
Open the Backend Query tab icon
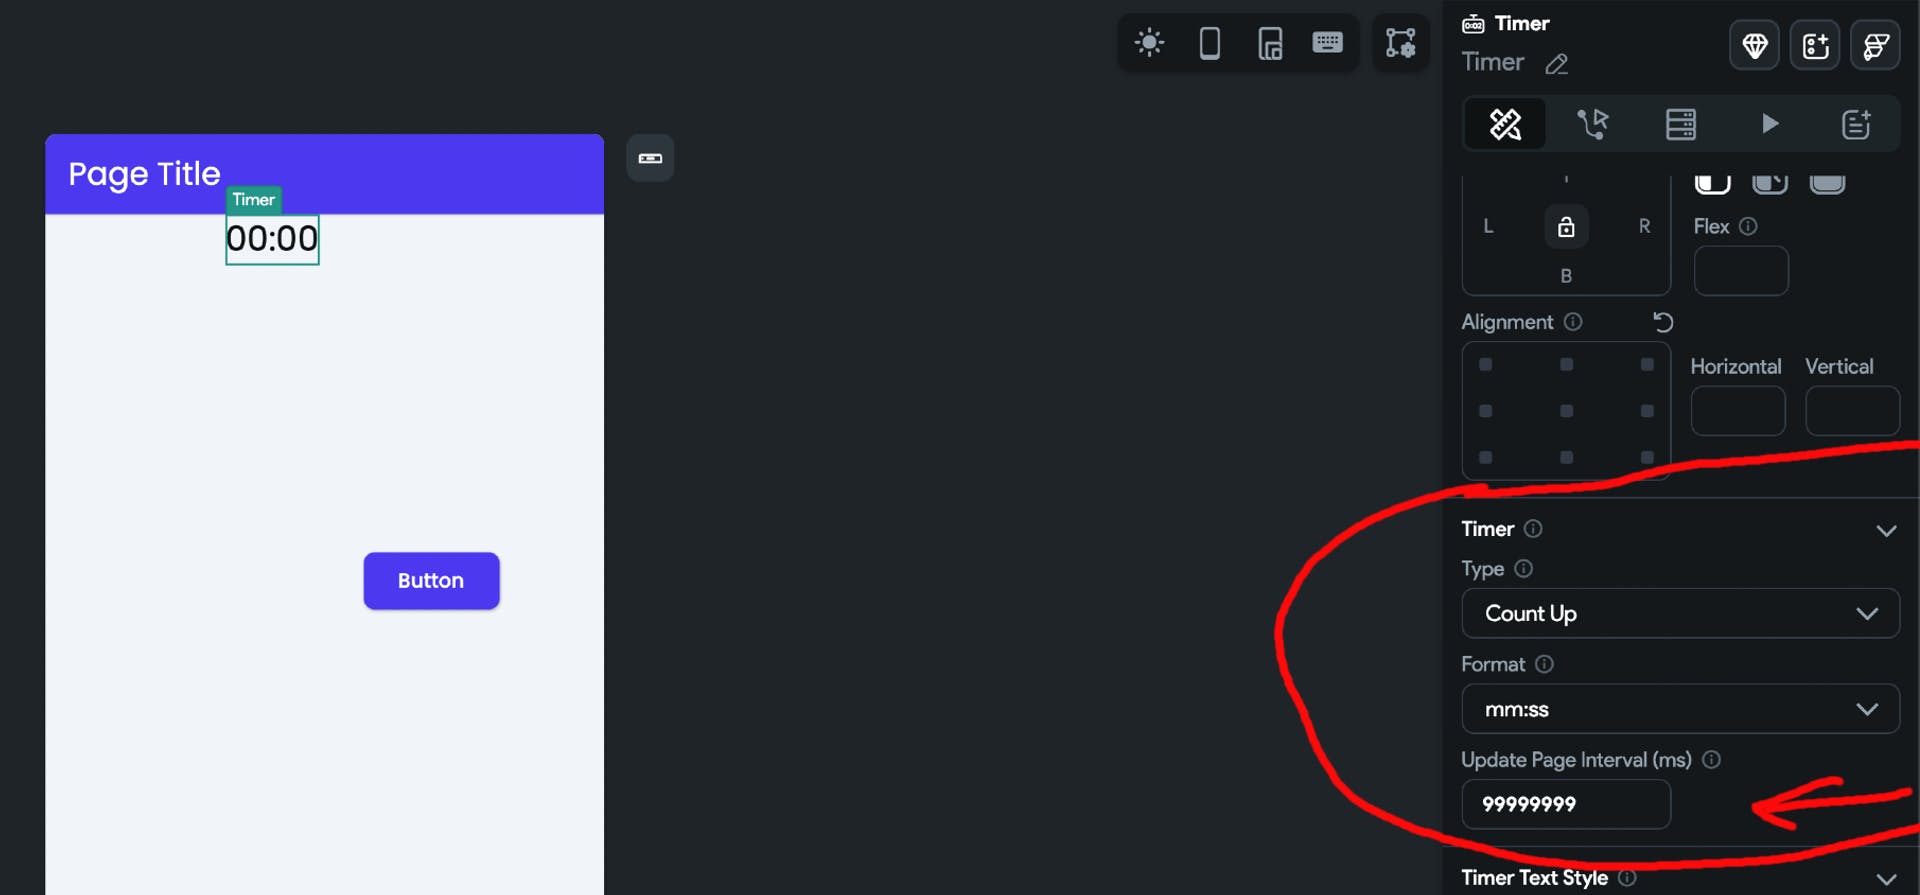1681,124
